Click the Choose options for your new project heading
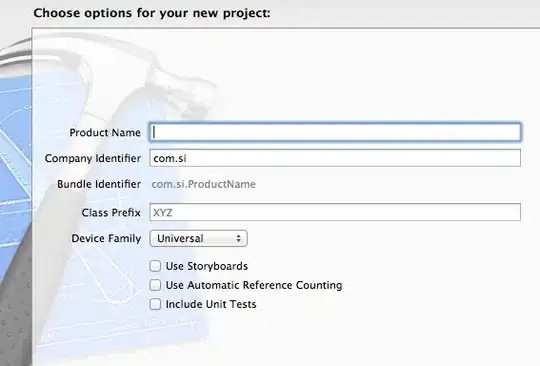This screenshot has width=540, height=366. (x=152, y=13)
